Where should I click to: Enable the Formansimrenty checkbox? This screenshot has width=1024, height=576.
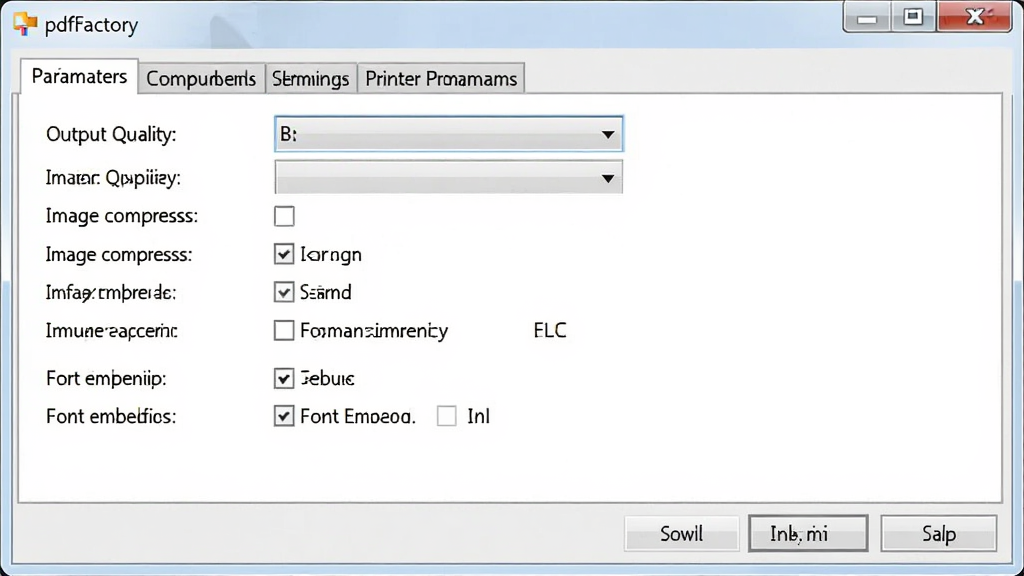point(284,330)
